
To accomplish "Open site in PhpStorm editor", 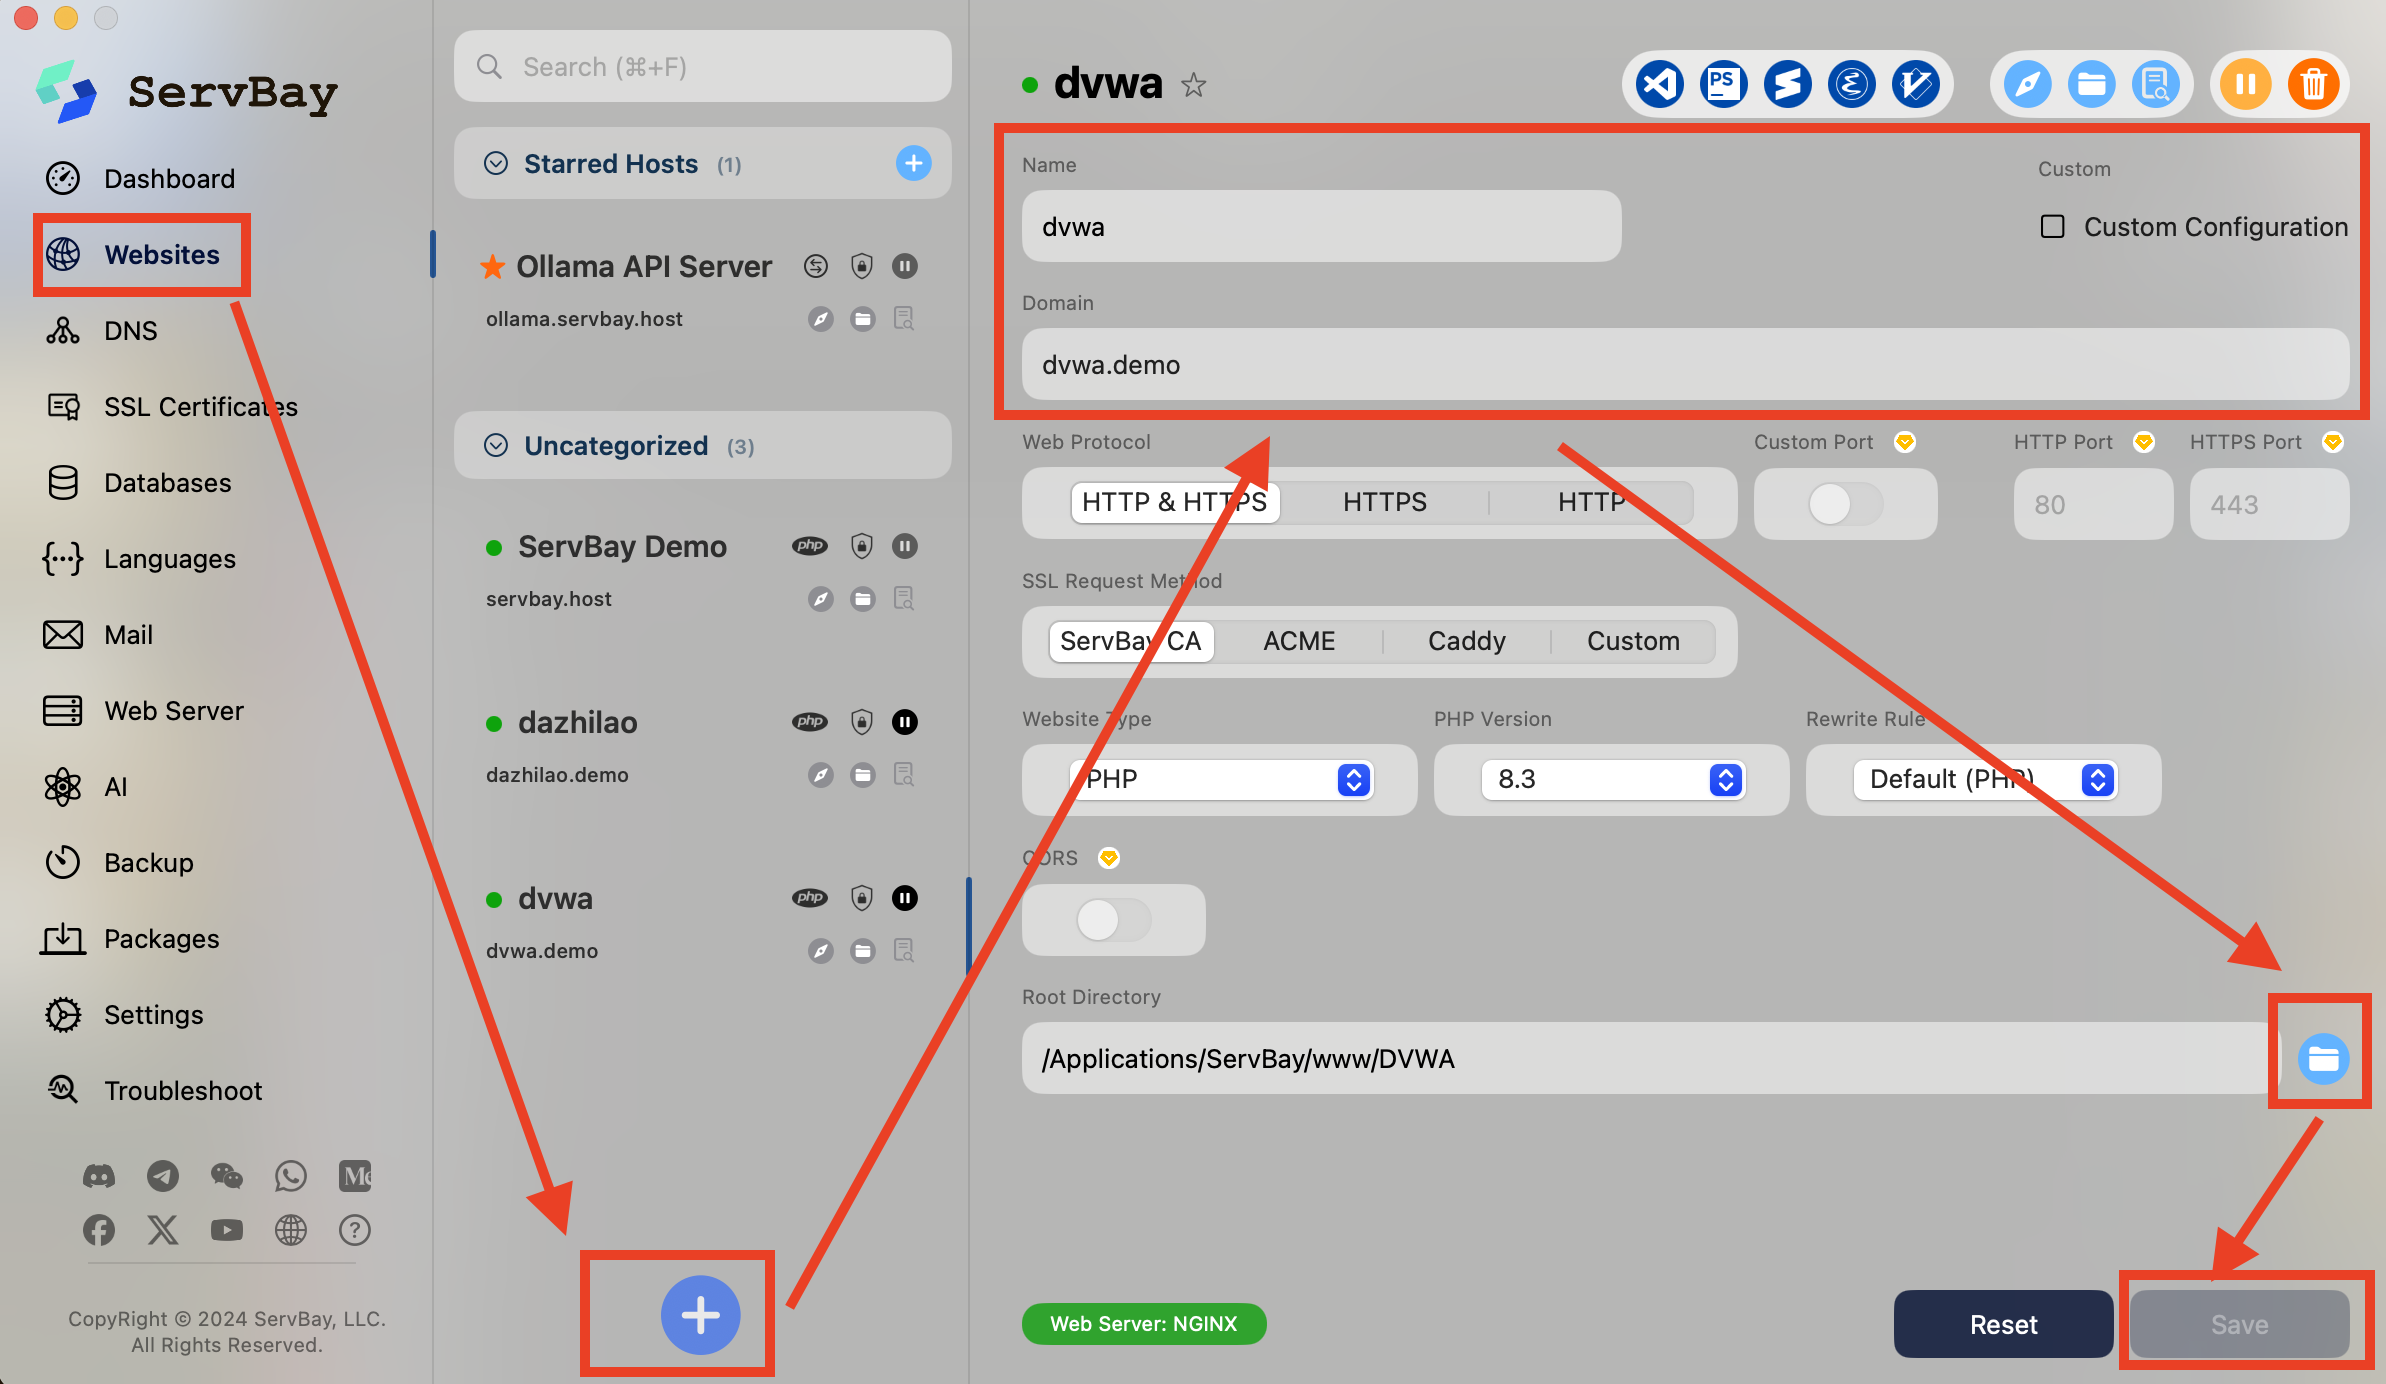I will pyautogui.click(x=1723, y=84).
